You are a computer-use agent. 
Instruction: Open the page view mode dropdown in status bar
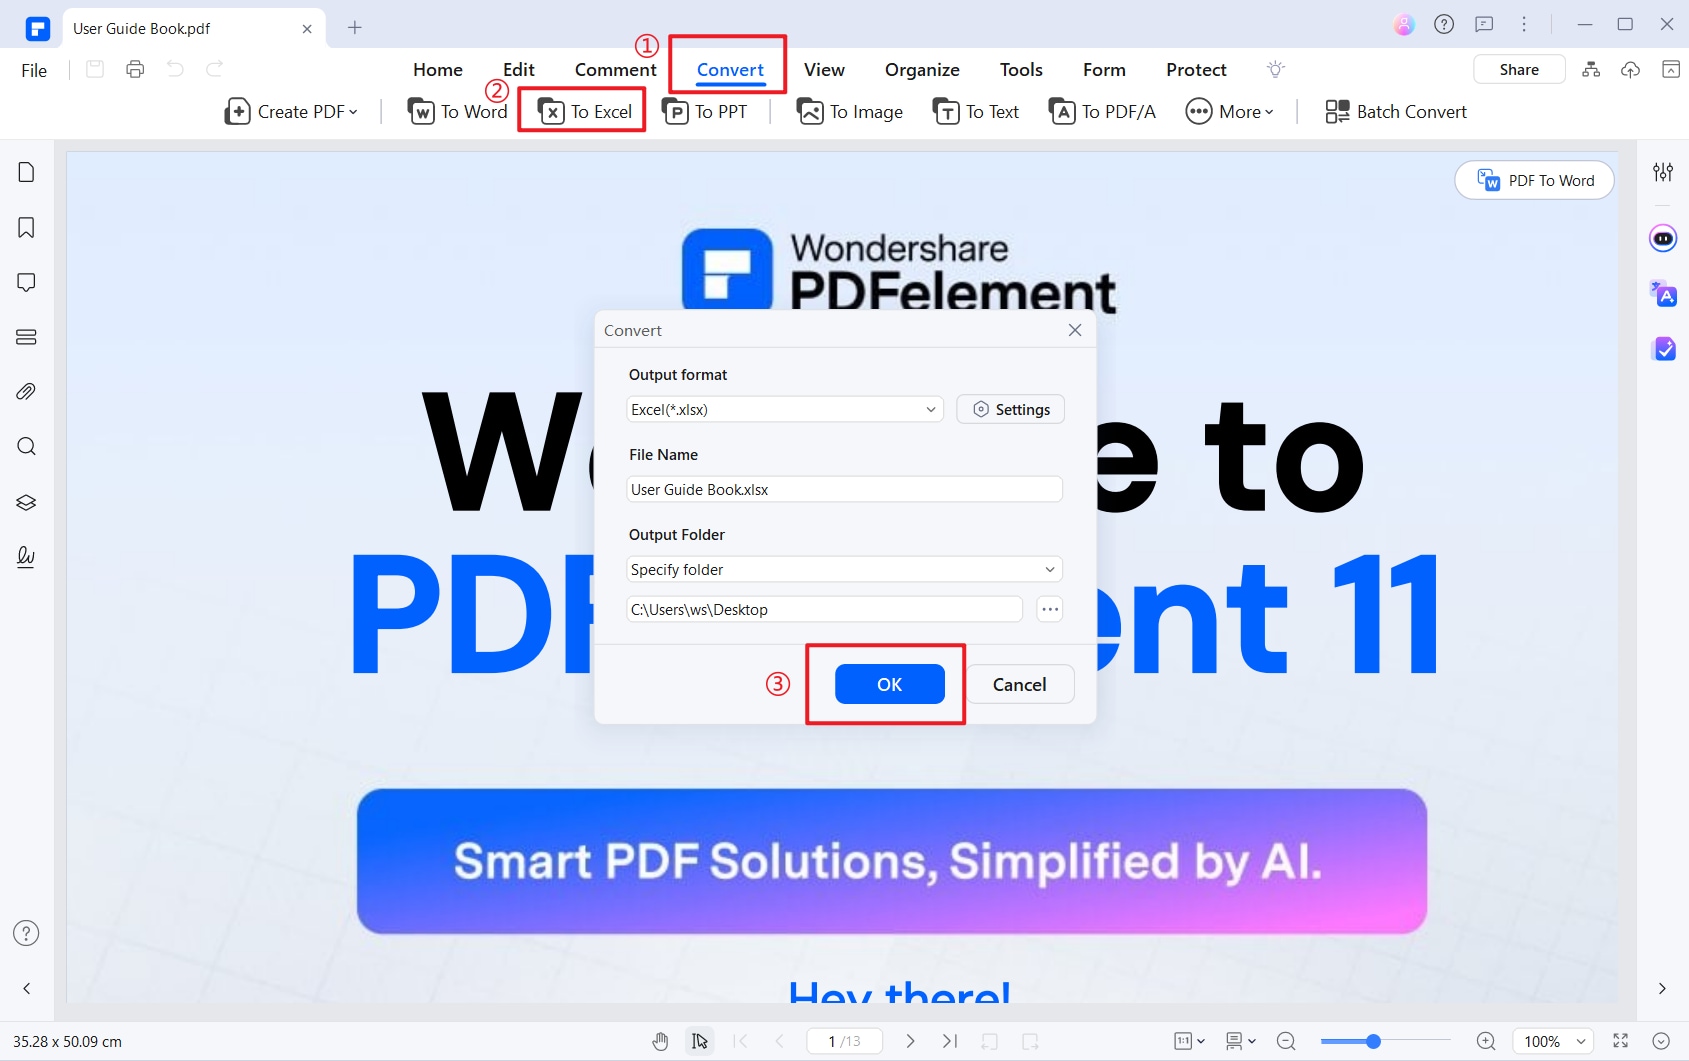1240,1041
